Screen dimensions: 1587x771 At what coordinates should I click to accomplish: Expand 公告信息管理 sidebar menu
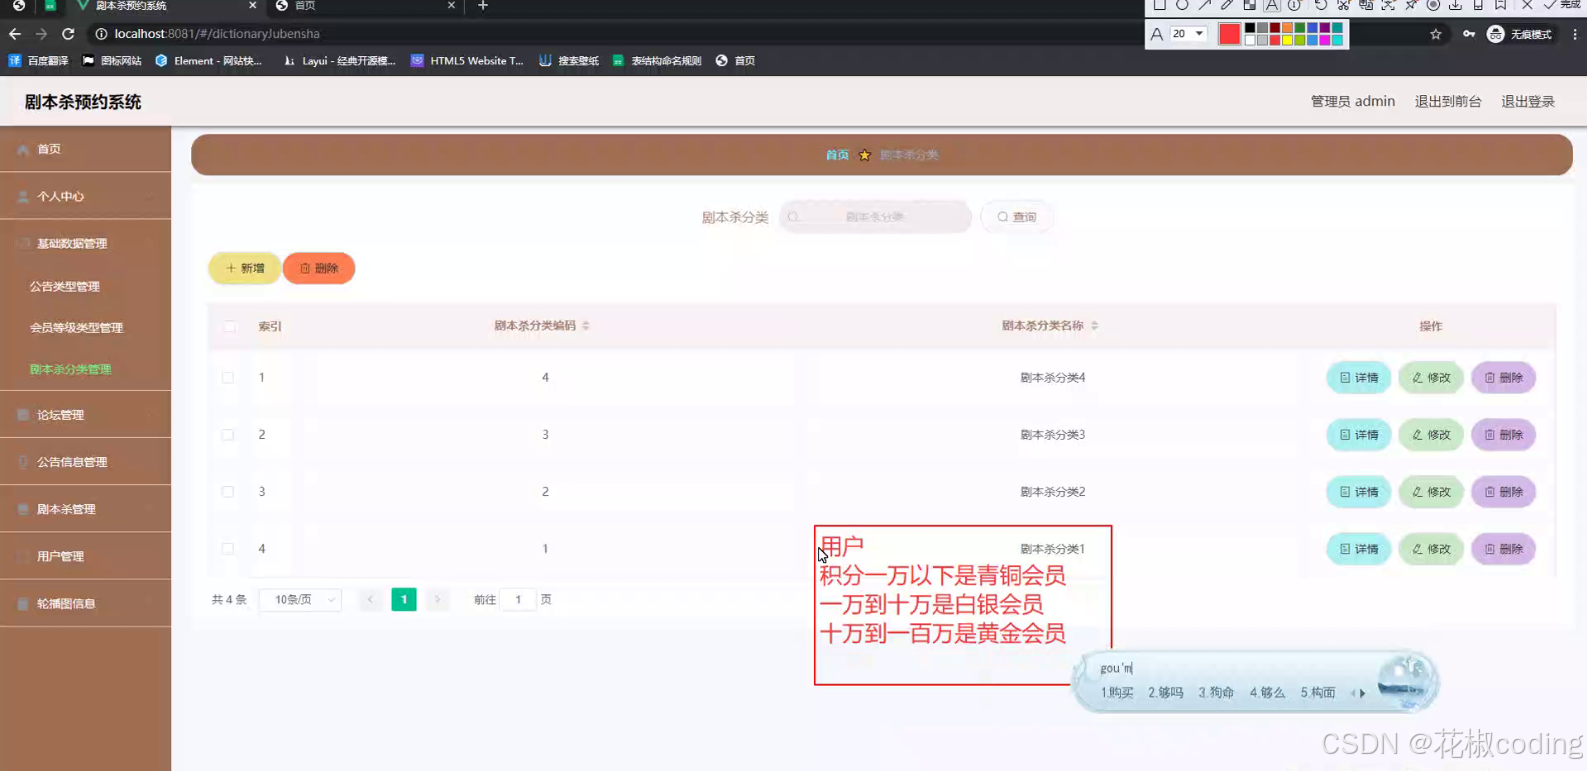click(85, 462)
